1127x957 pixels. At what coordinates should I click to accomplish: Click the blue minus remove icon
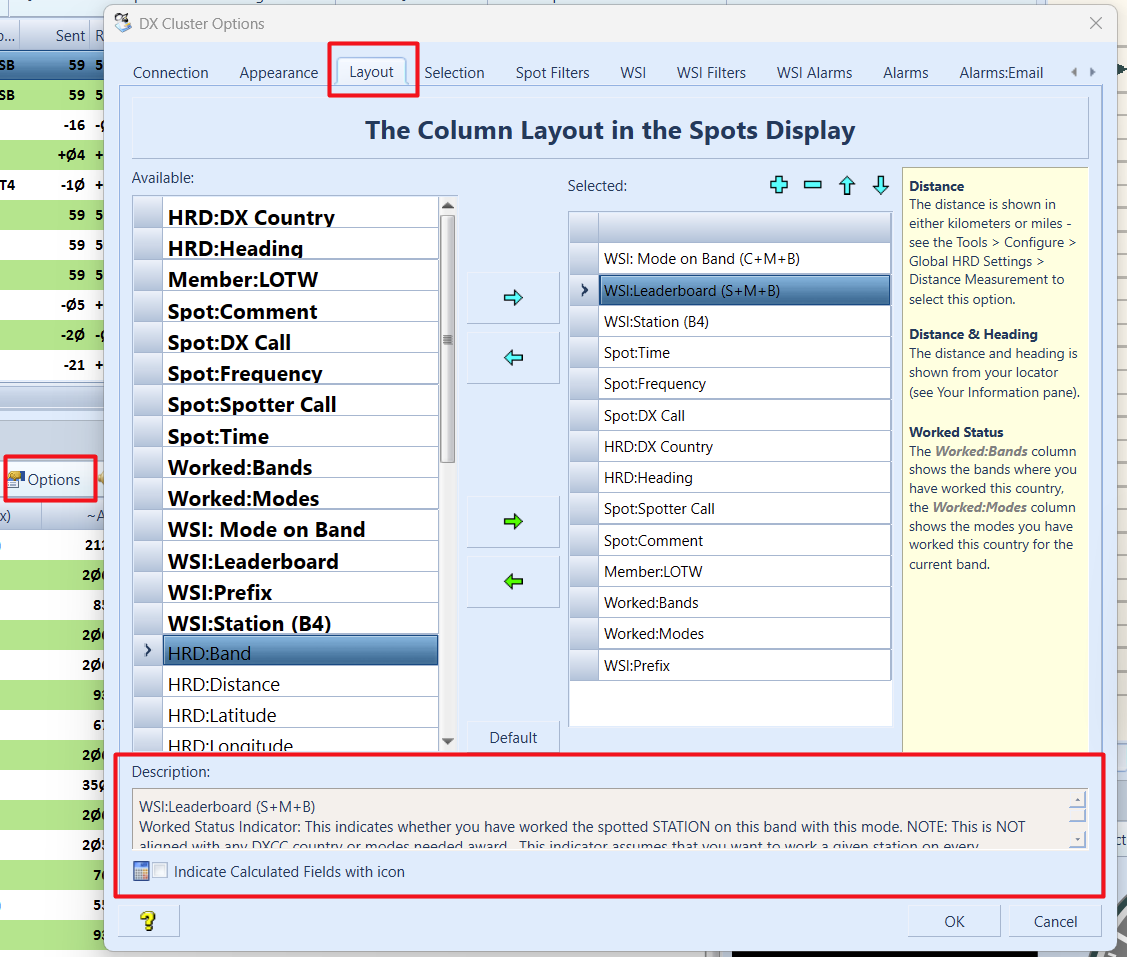coord(813,185)
